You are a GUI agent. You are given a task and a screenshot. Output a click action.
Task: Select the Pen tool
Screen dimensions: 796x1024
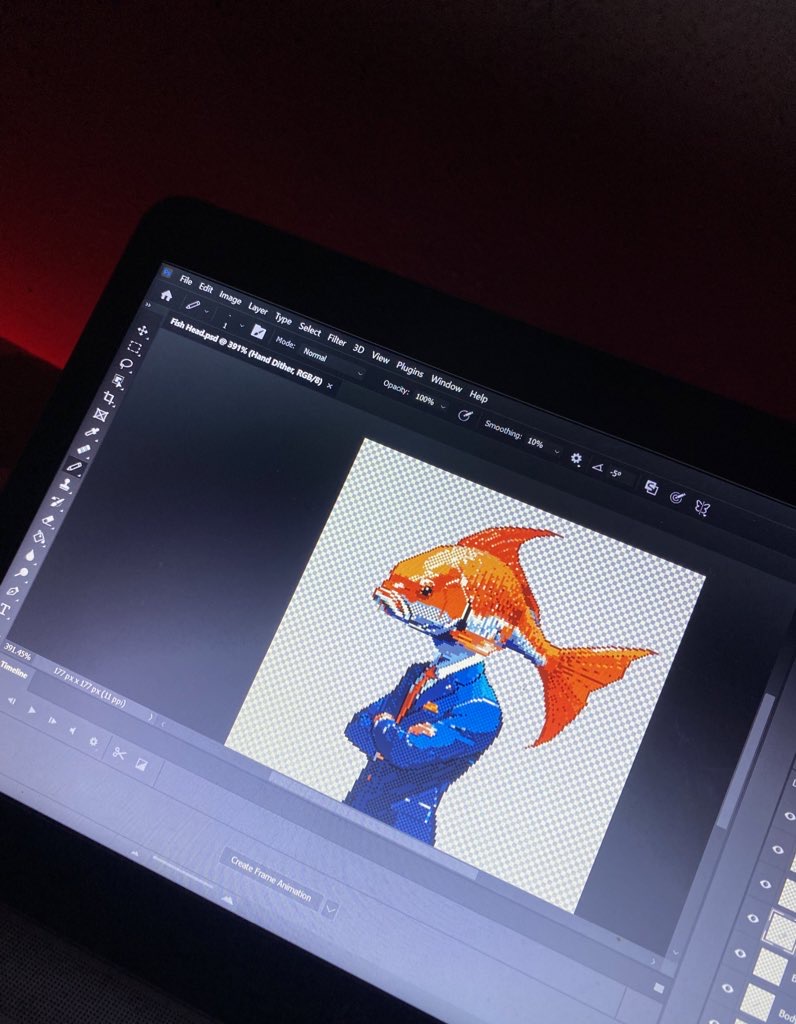pyautogui.click(x=12, y=591)
